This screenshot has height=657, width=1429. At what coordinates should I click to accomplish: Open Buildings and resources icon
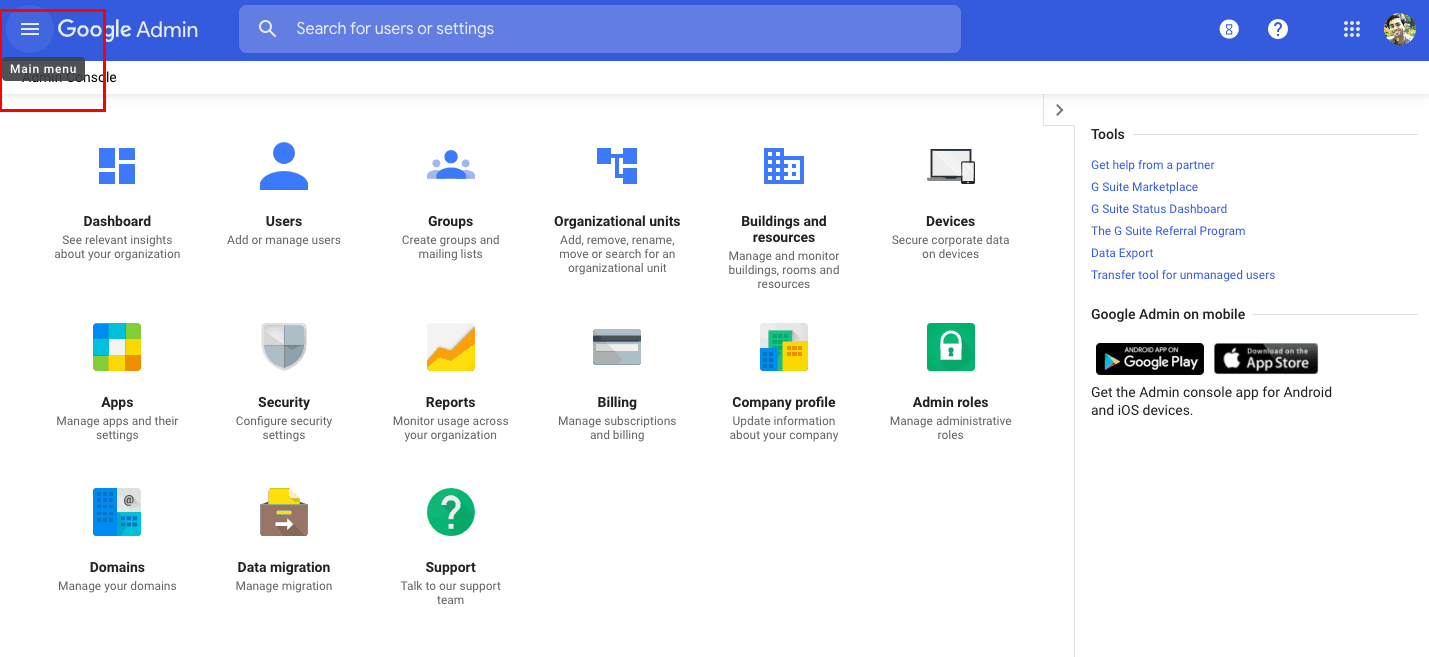[783, 166]
